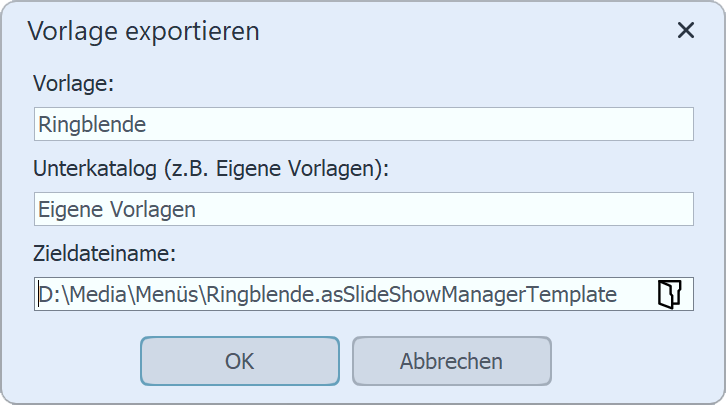Choose a target folder via the browse icon
The height and width of the screenshot is (405, 726).
669,294
